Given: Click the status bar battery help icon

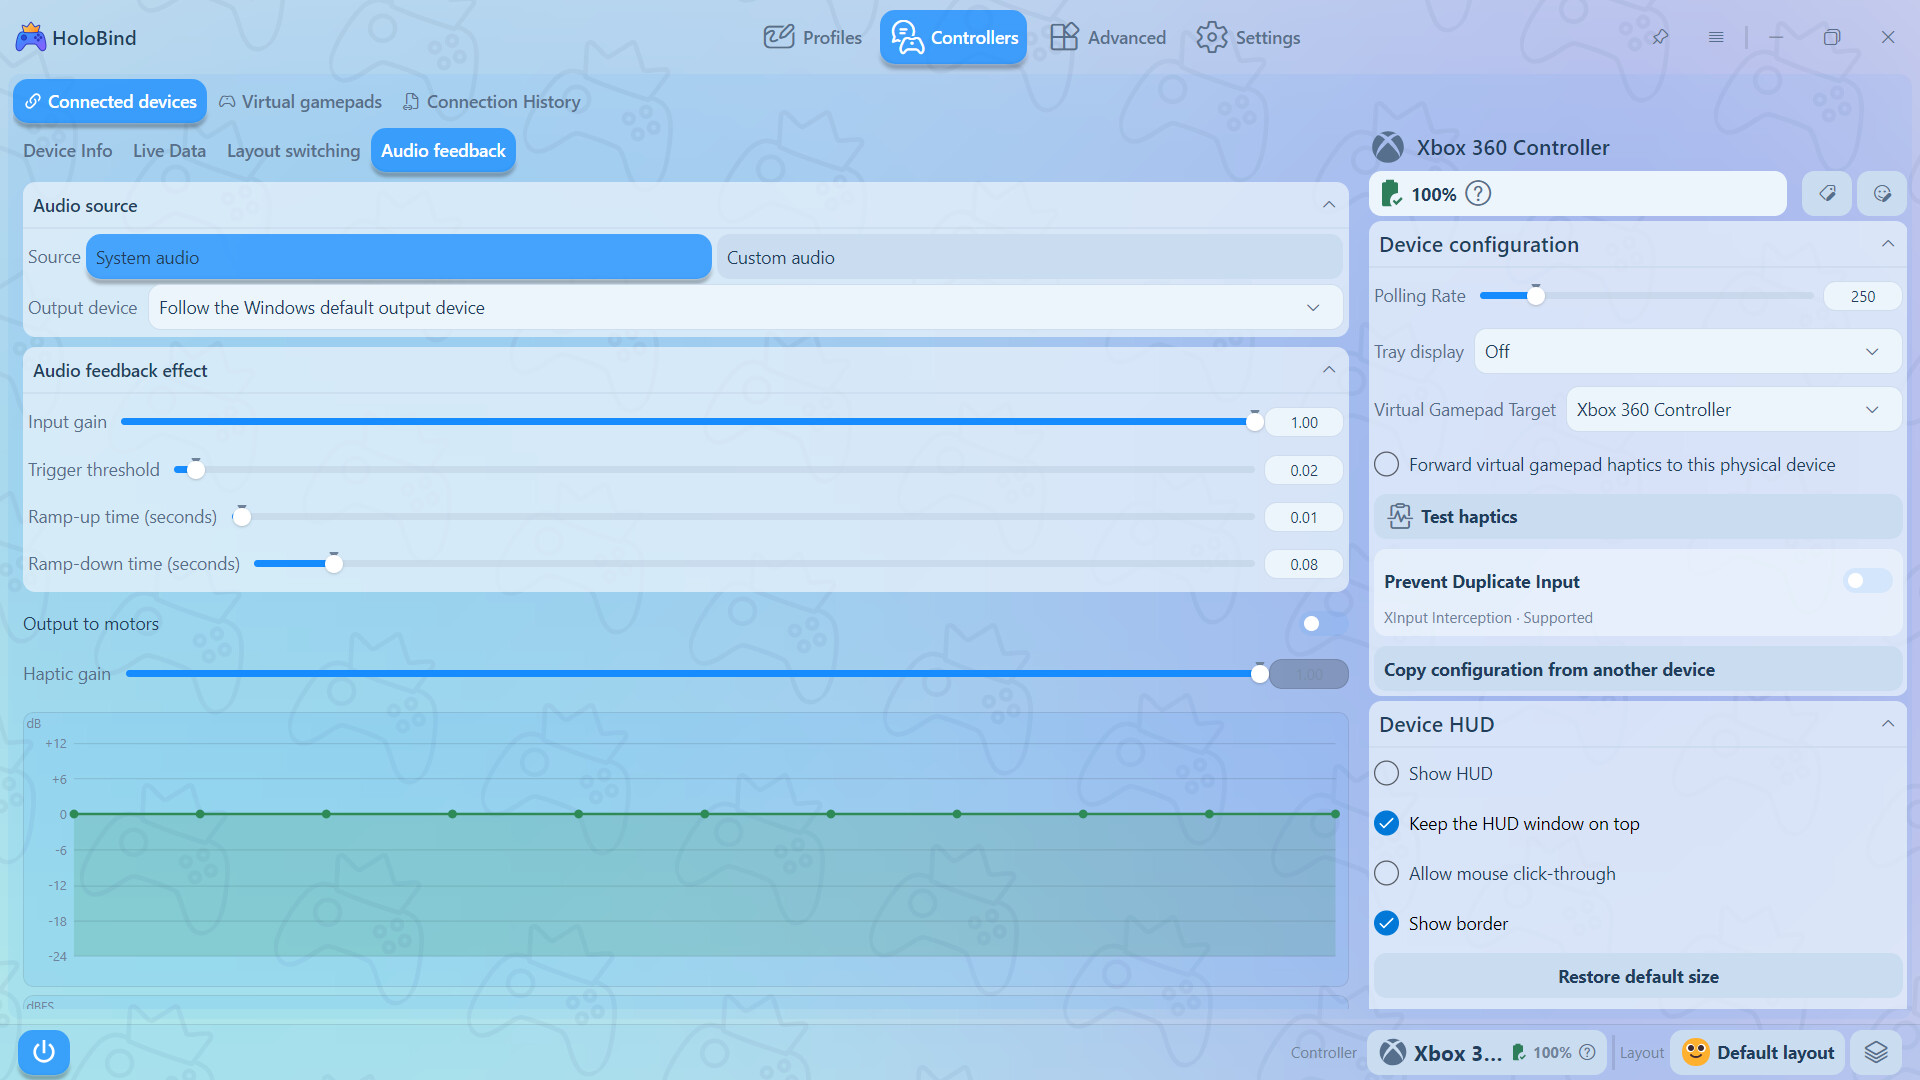Looking at the screenshot, I should [x=1587, y=1052].
